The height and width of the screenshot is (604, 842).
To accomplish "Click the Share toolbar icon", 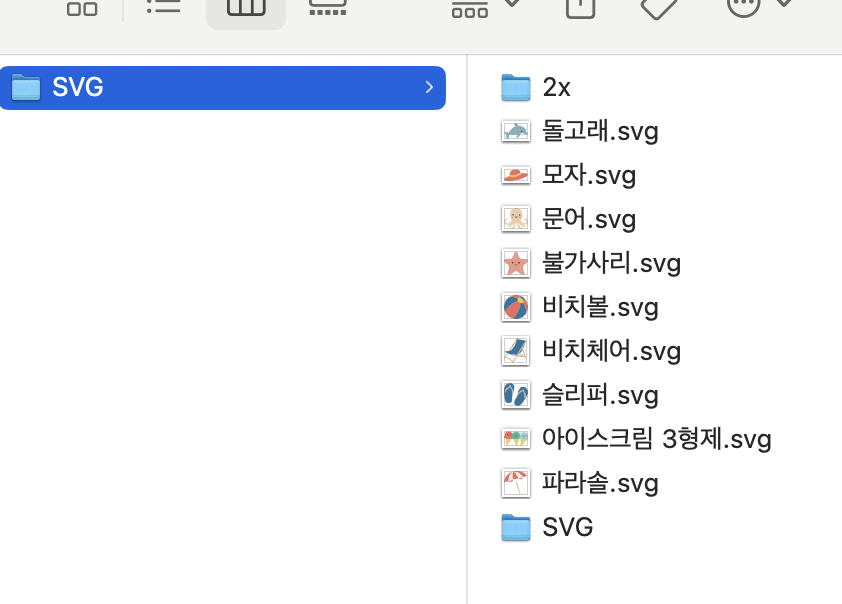I will tap(580, 9).
